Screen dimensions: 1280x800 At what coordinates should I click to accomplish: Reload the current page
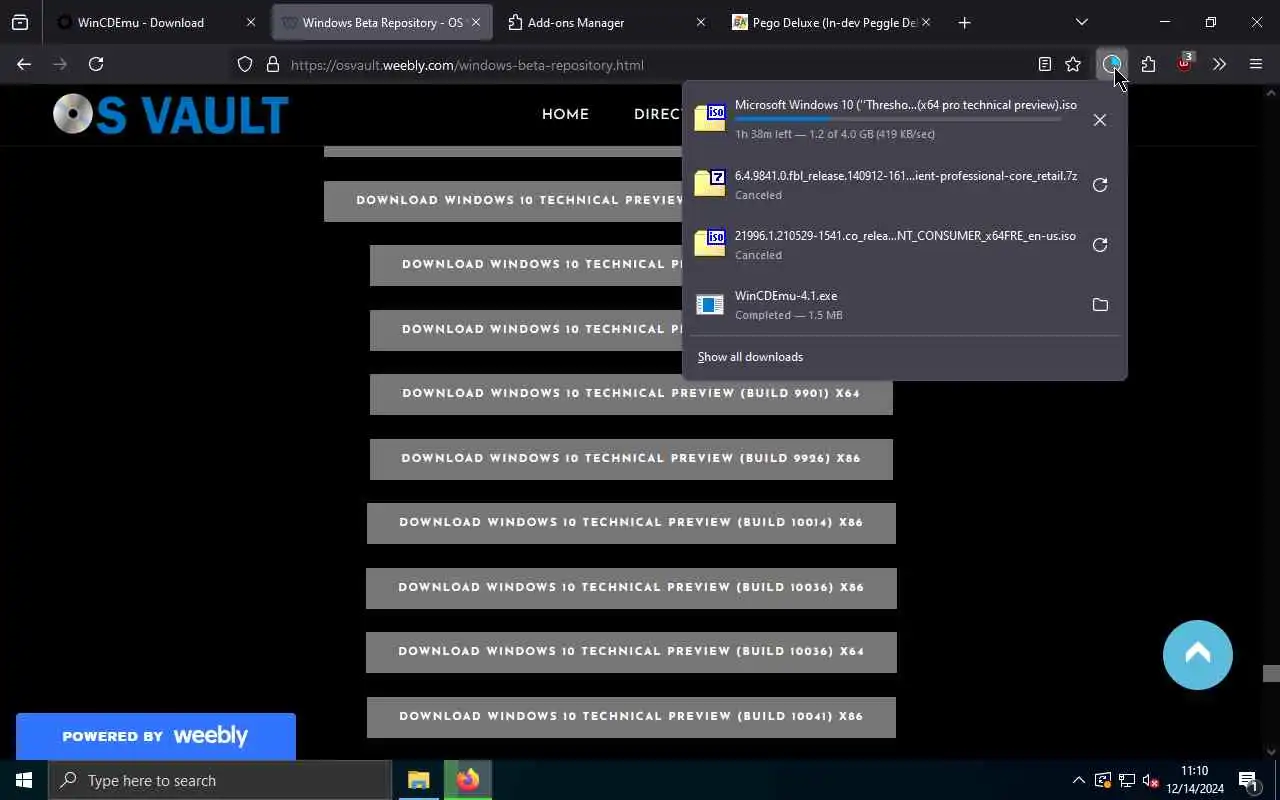pyautogui.click(x=96, y=65)
